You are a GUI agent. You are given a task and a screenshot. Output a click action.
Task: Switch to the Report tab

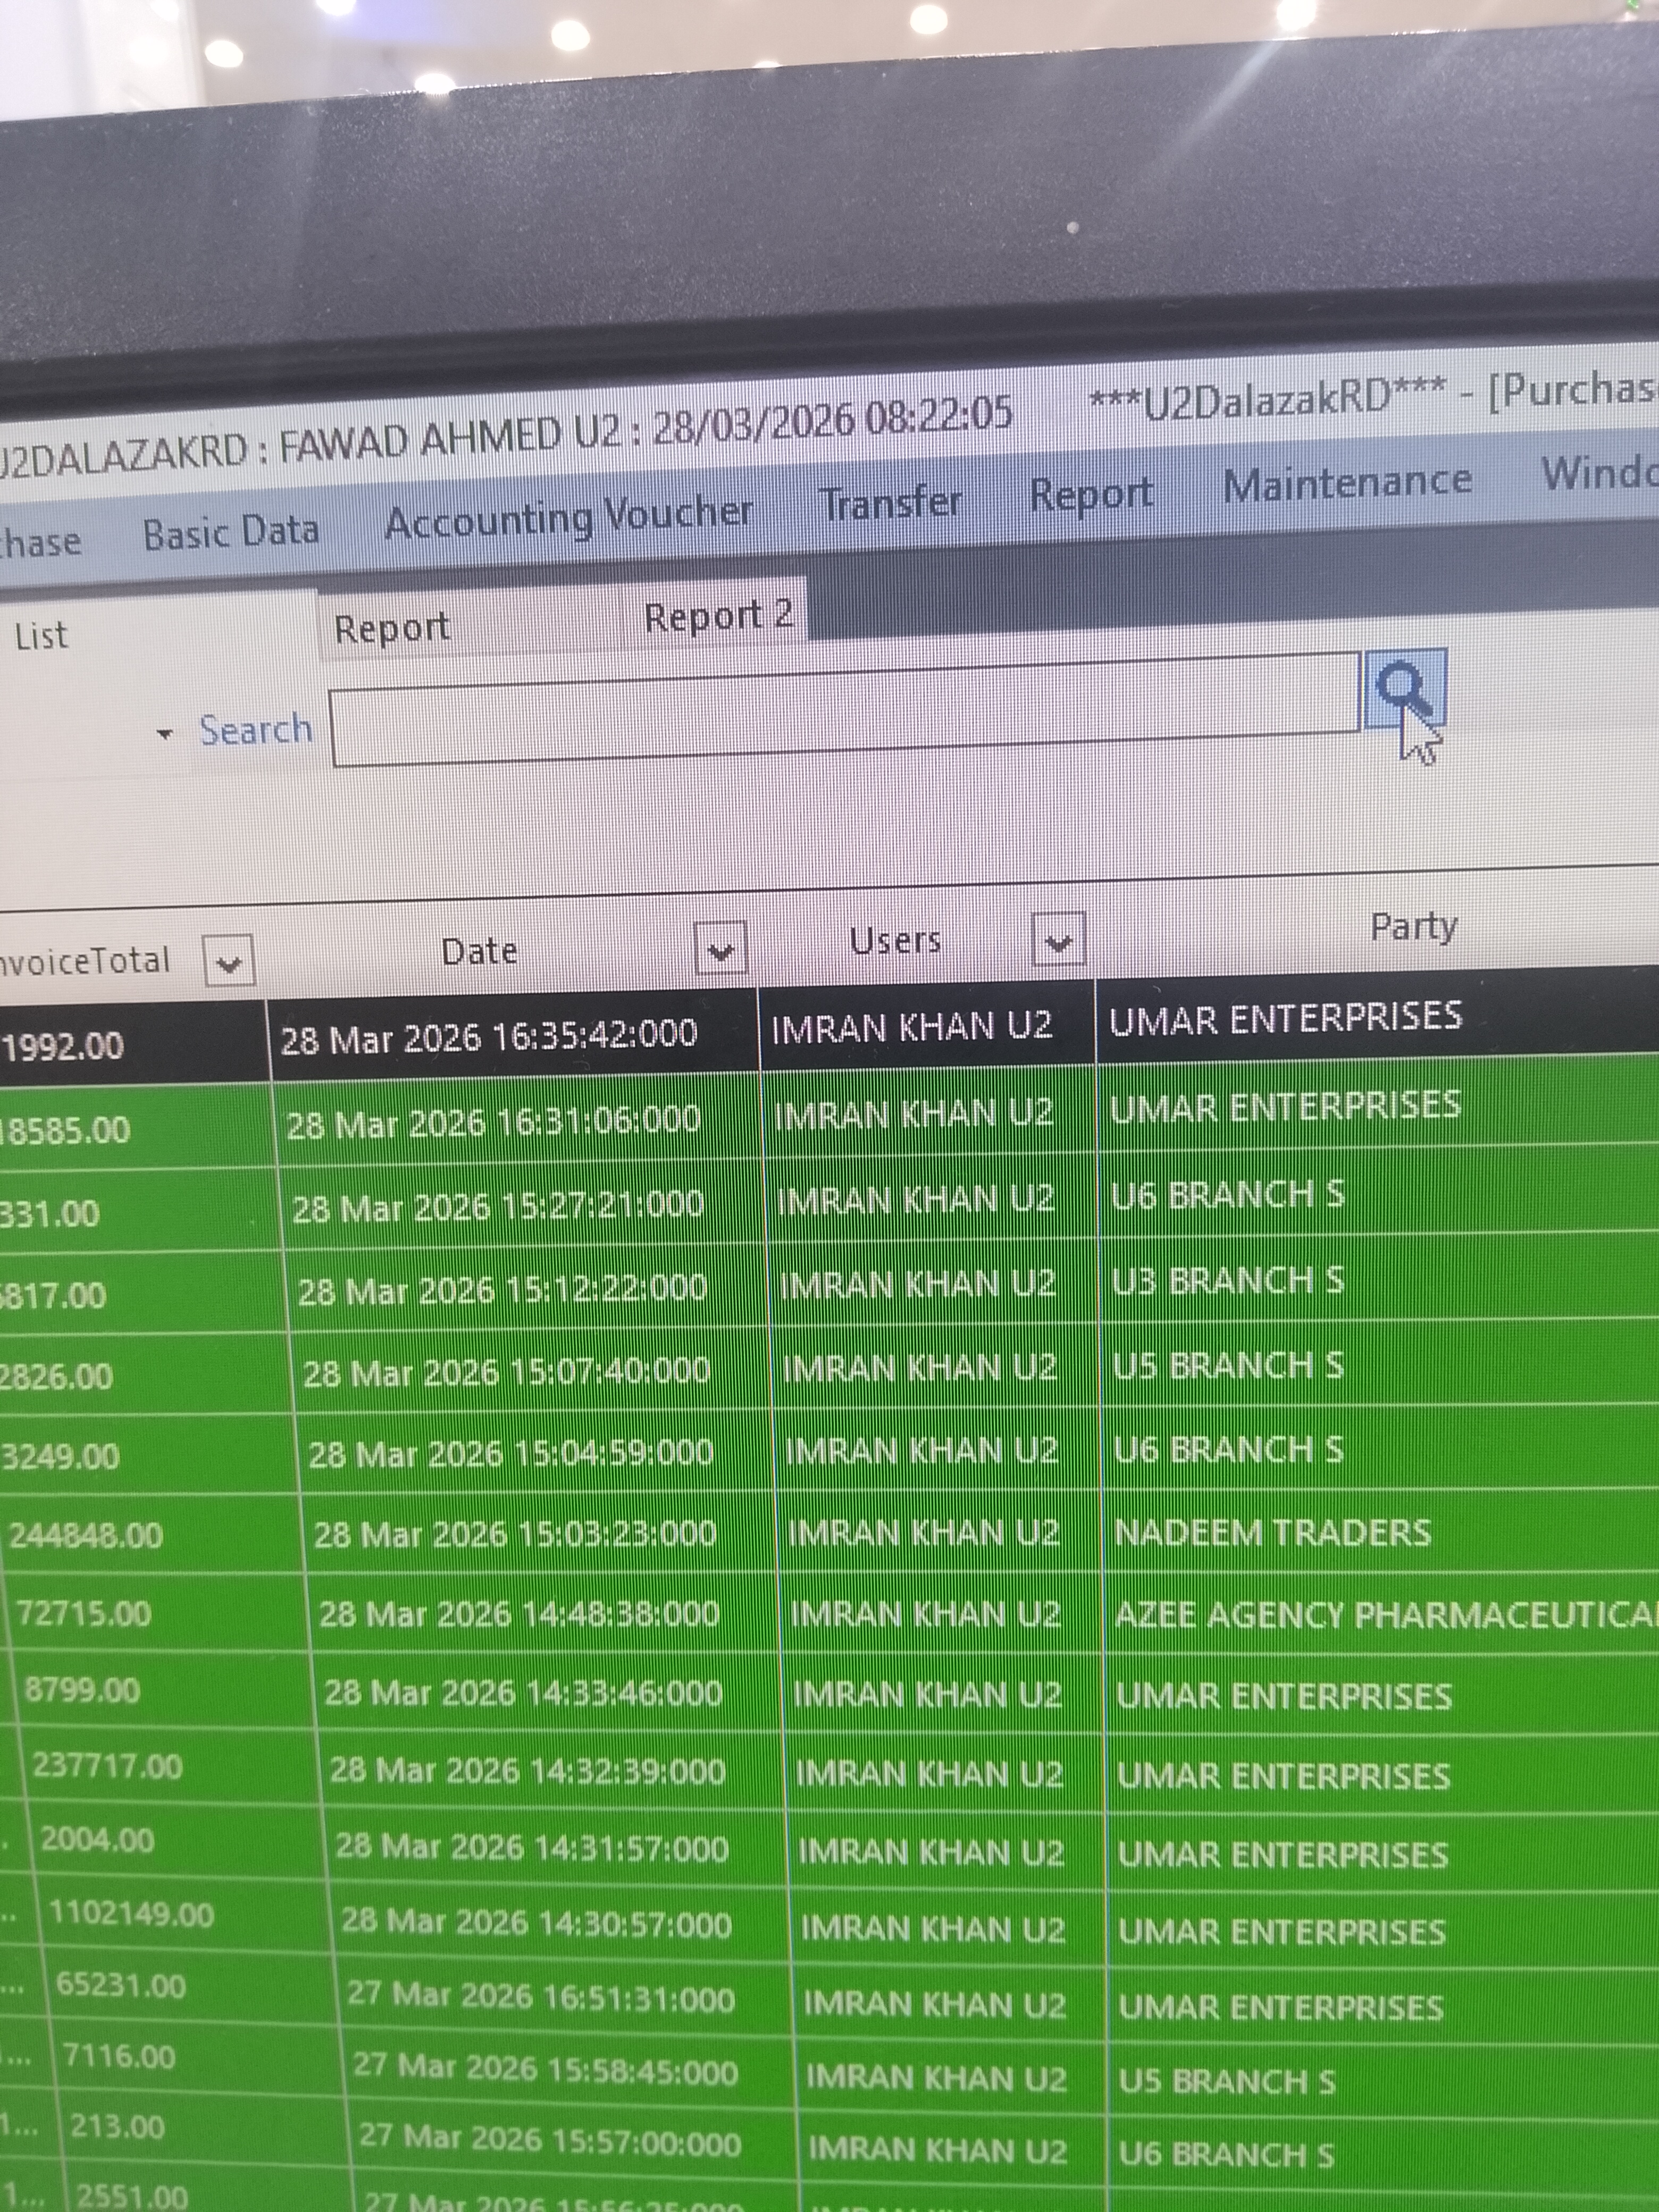pyautogui.click(x=392, y=627)
